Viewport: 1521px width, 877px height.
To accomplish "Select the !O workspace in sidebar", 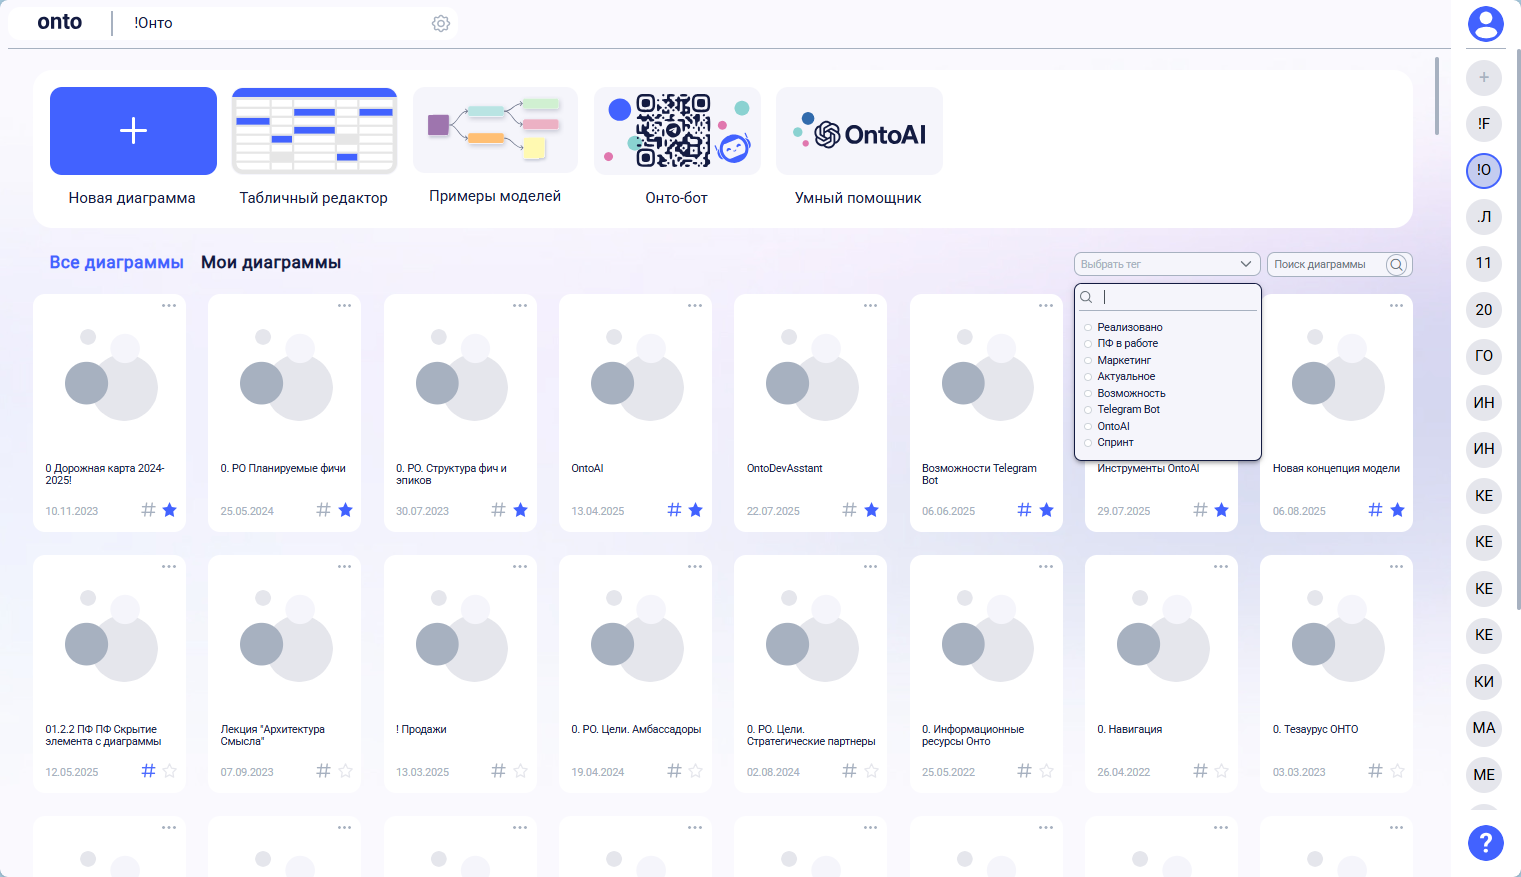I will point(1484,170).
